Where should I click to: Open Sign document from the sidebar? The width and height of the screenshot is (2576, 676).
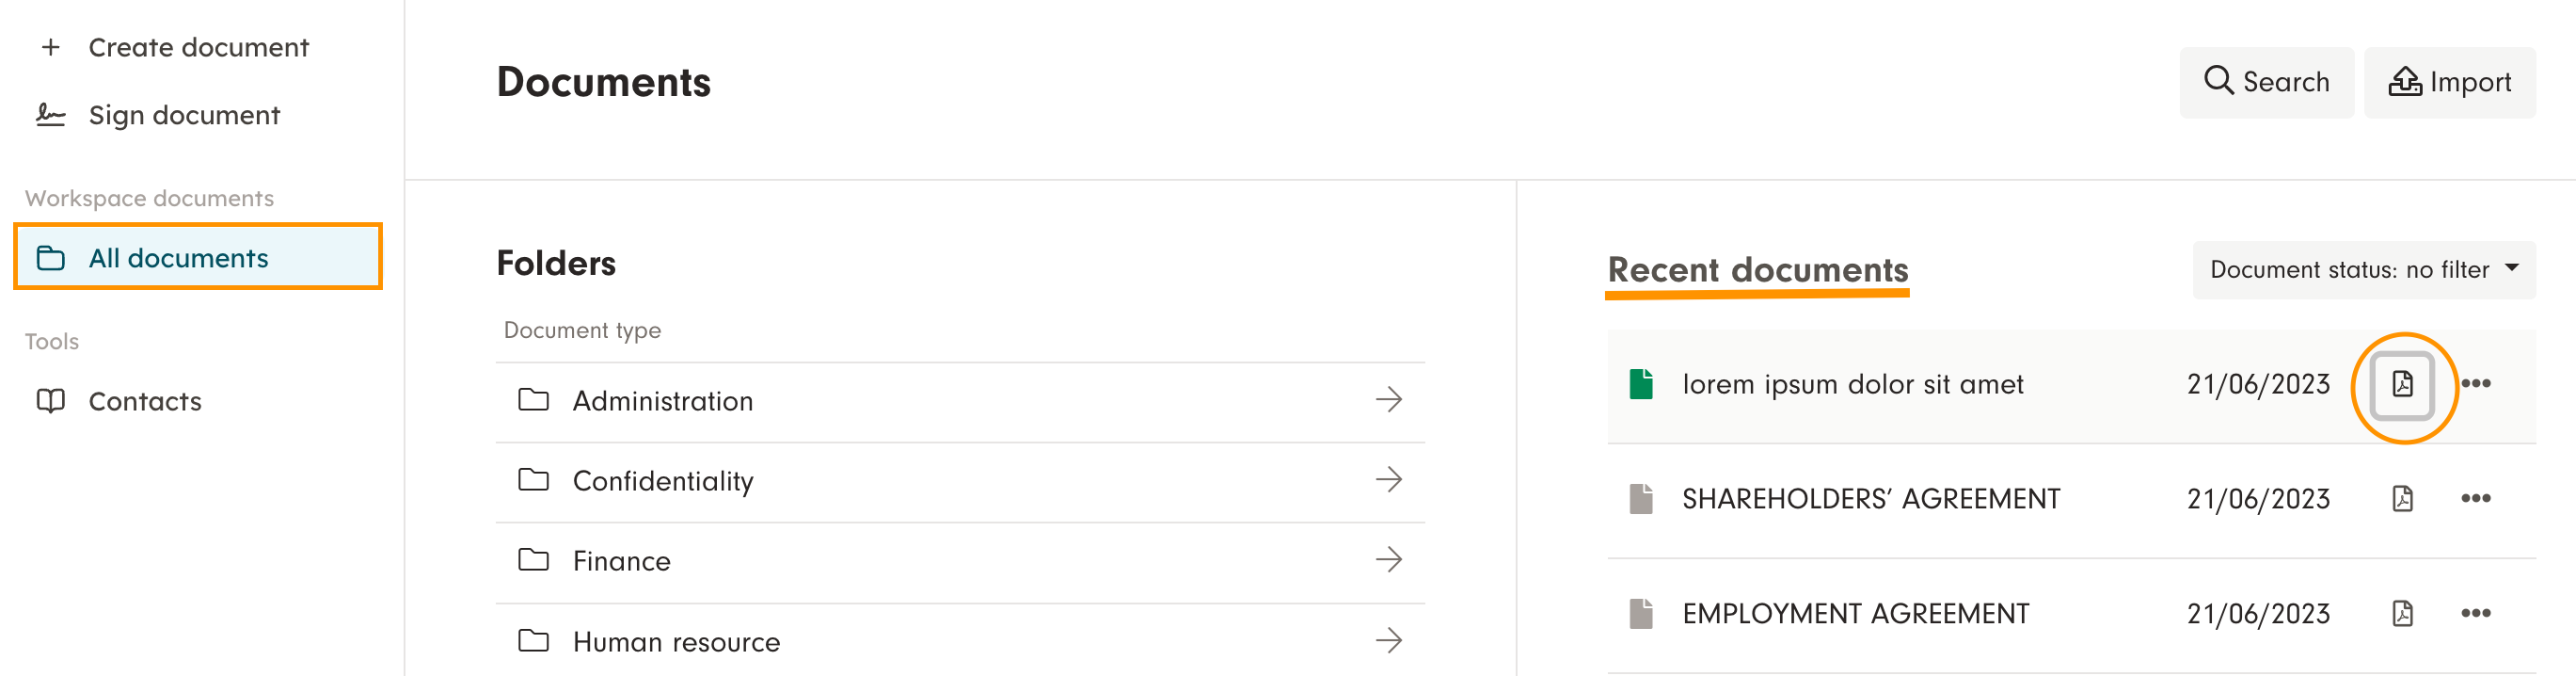coord(184,115)
